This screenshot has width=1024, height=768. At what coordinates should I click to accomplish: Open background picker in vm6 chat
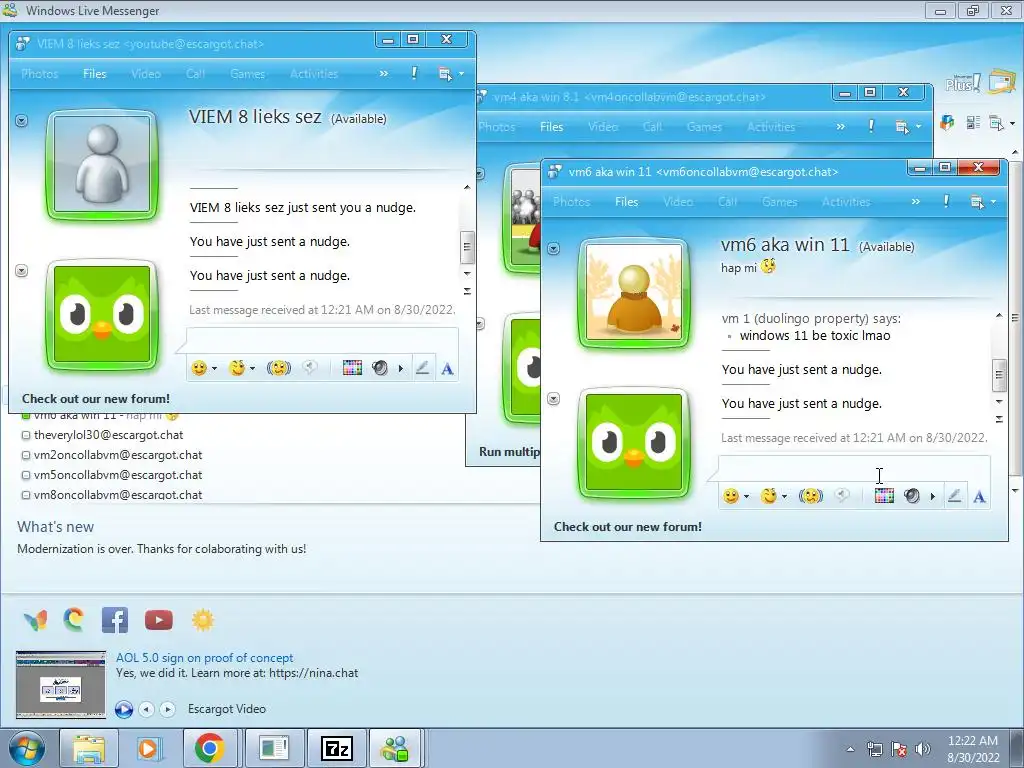884,496
